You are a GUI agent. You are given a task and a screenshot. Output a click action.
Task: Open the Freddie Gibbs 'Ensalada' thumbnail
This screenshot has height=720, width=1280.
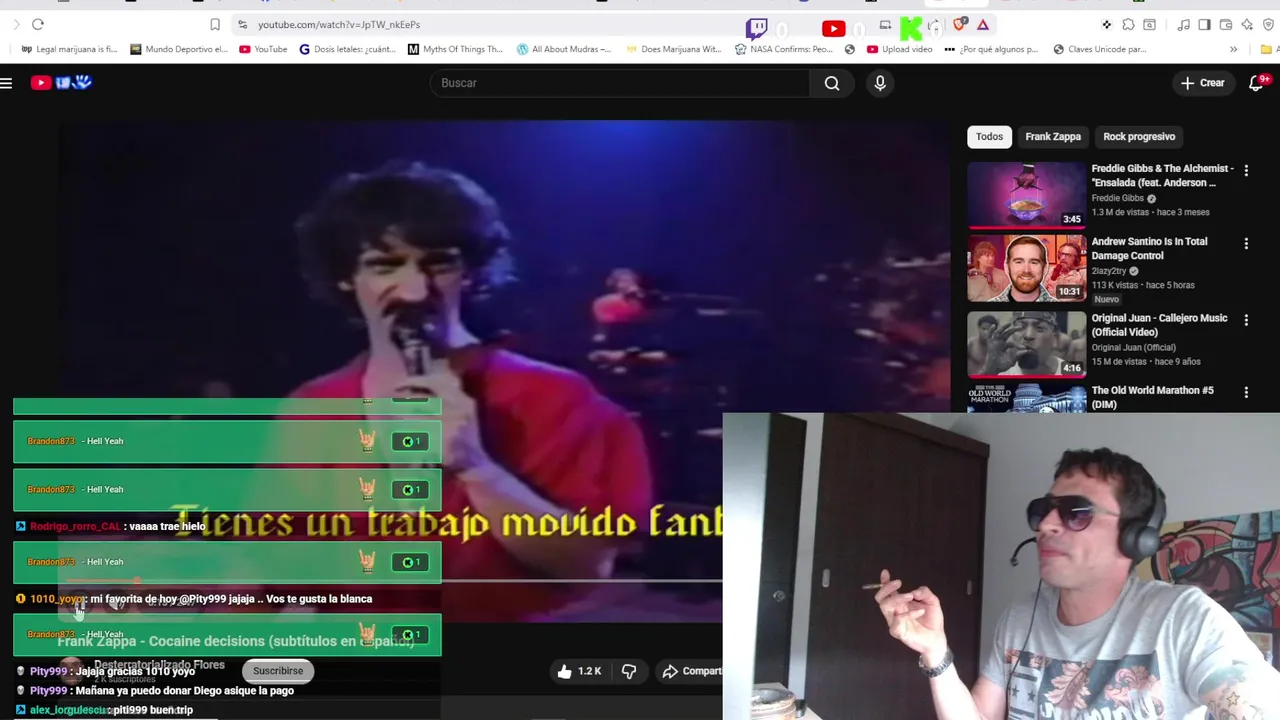pyautogui.click(x=1026, y=195)
